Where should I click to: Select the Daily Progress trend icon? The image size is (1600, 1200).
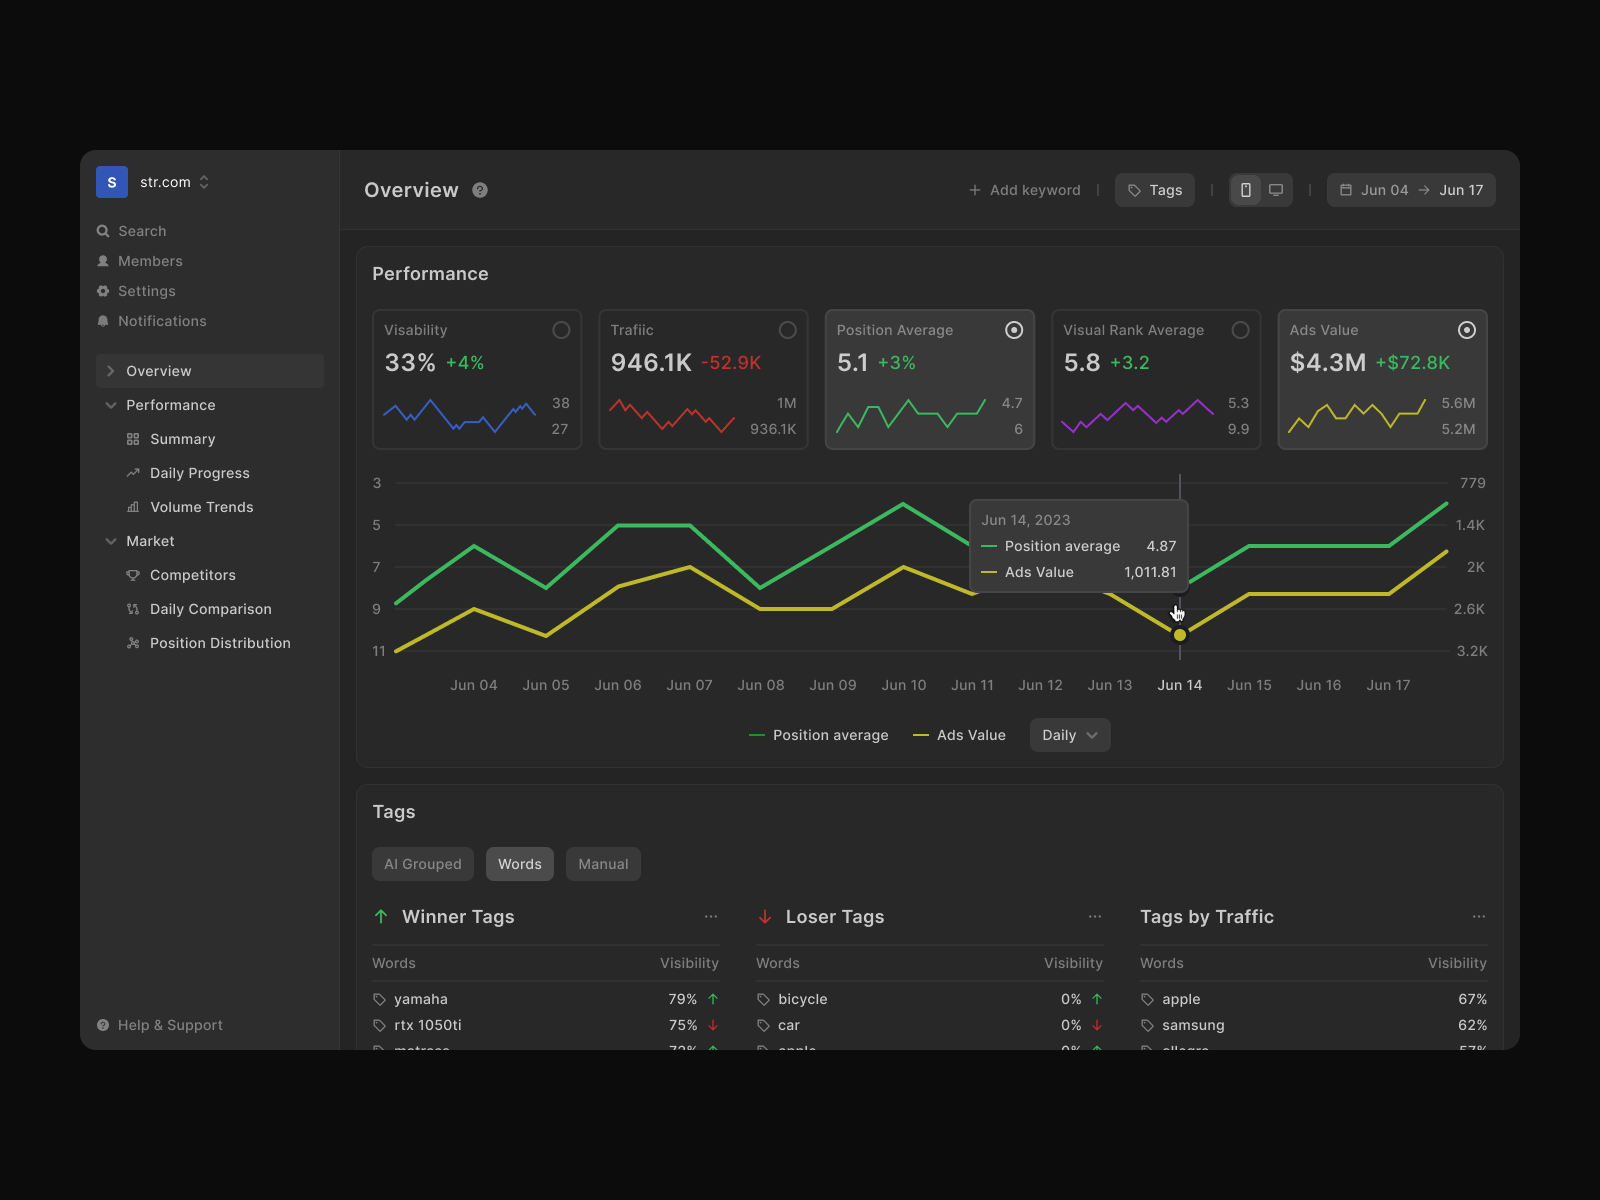pos(134,473)
